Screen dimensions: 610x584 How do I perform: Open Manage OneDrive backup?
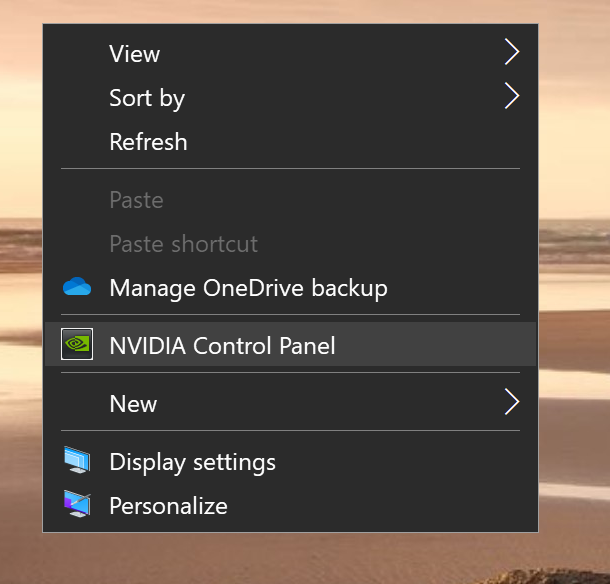click(x=290, y=288)
